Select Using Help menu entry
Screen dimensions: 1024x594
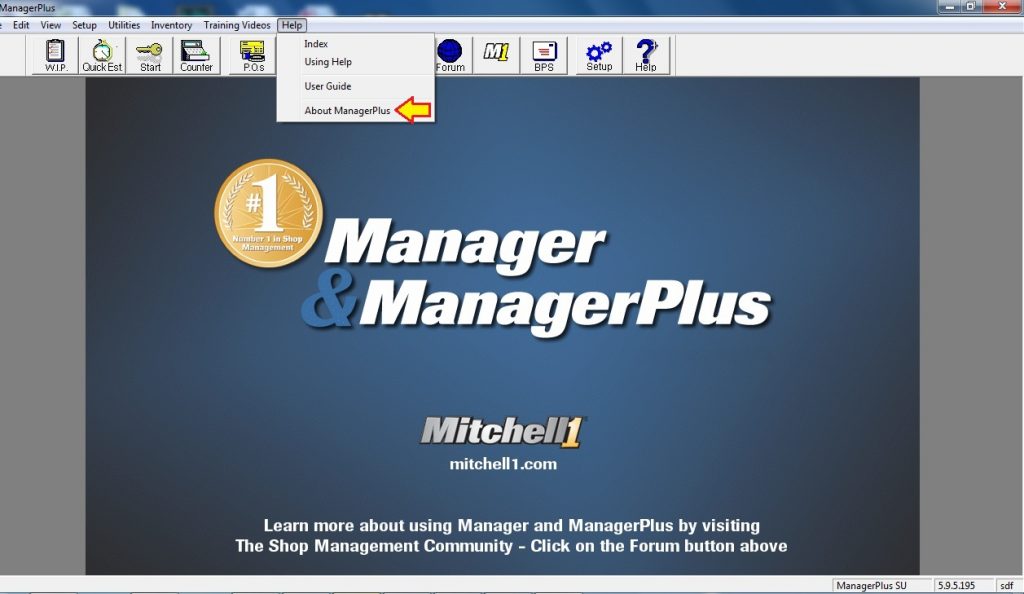click(x=327, y=62)
